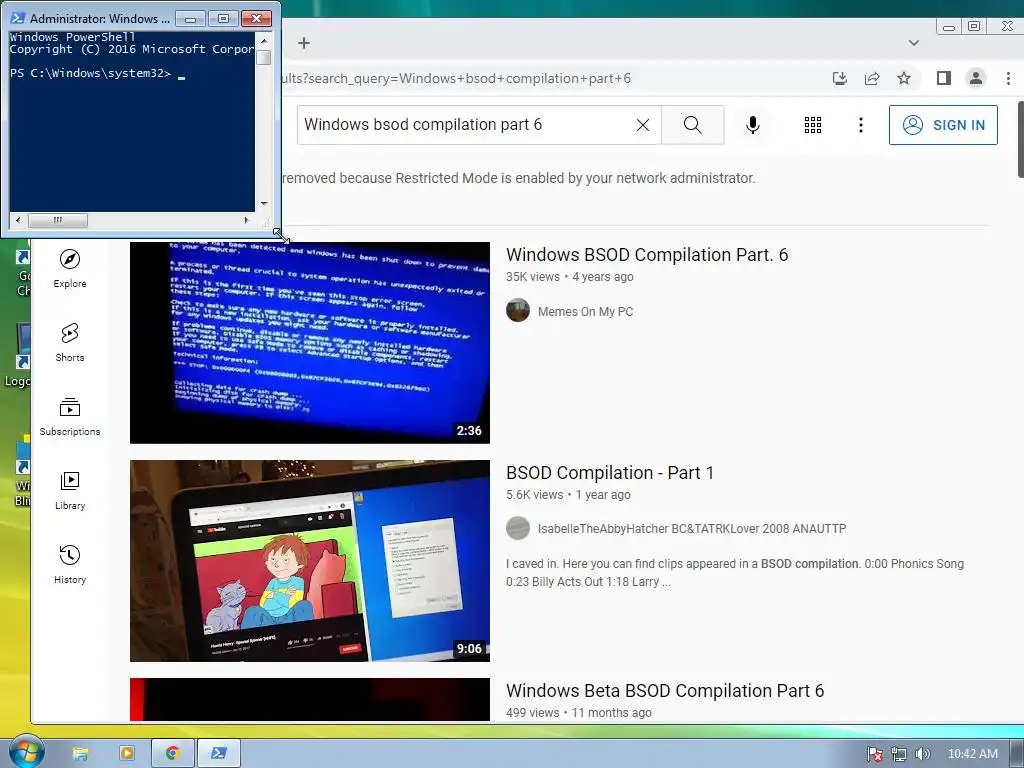Screen dimensions: 1024x768
Task: Click PowerShell scroll up arrow
Action: coord(264,40)
